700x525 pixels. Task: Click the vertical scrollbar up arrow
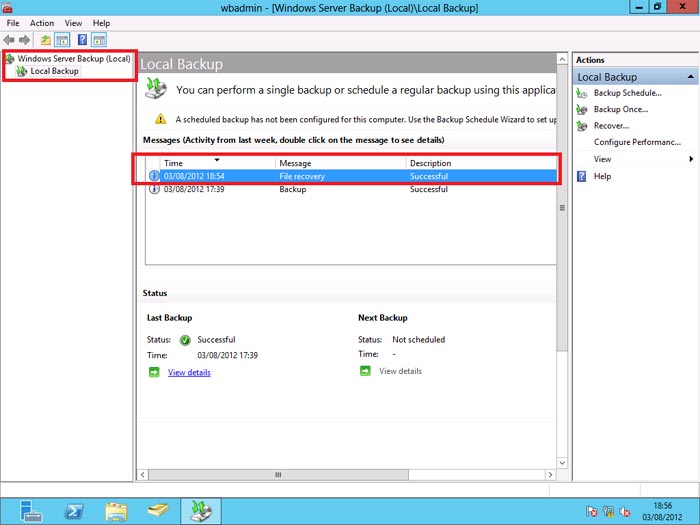(x=562, y=59)
